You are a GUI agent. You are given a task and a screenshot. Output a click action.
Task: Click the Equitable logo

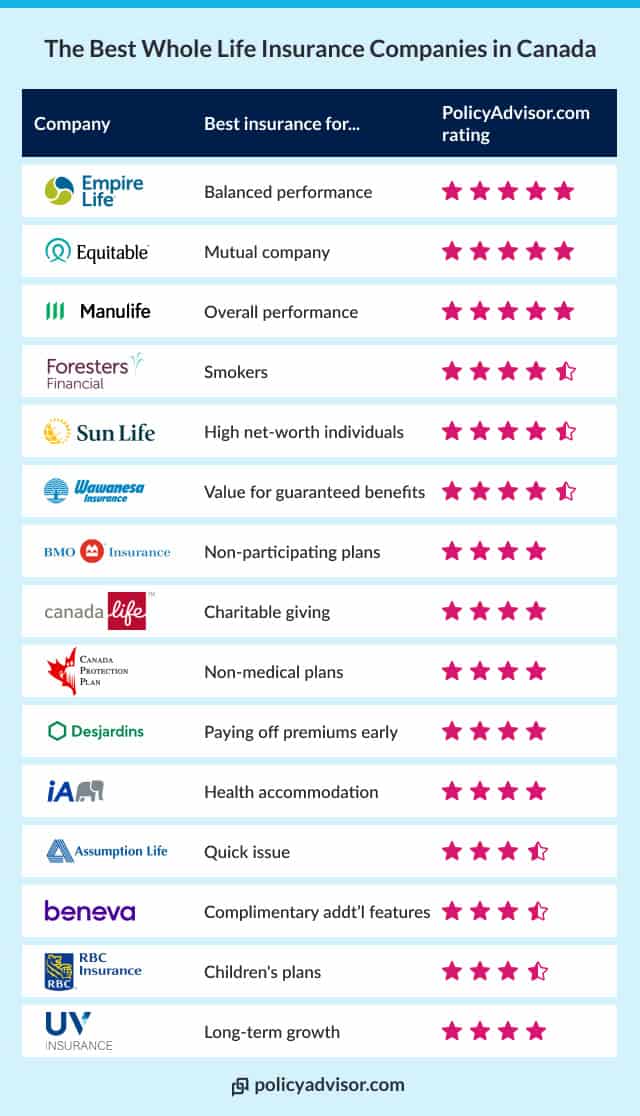coord(97,252)
